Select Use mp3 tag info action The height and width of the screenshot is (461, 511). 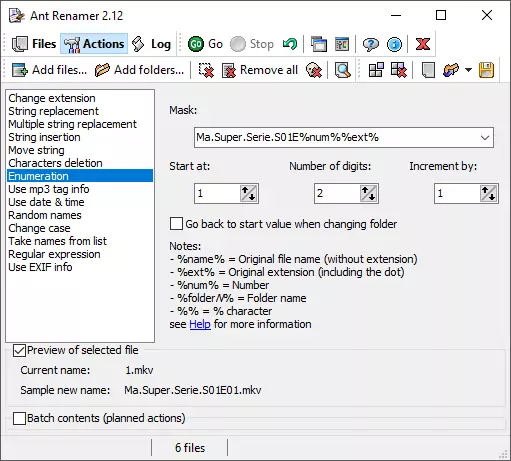click(80, 189)
